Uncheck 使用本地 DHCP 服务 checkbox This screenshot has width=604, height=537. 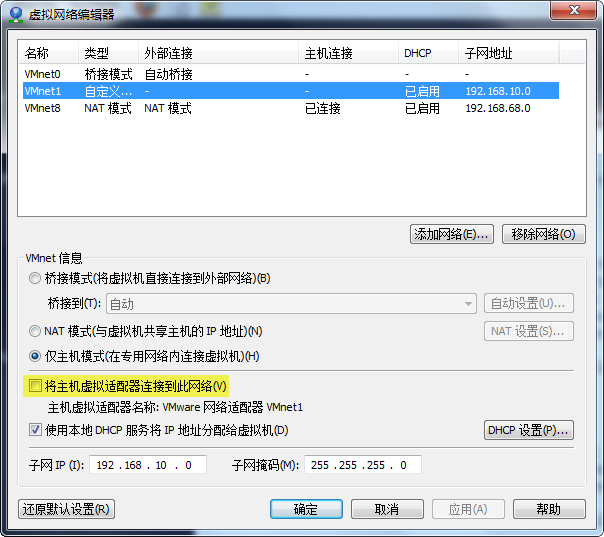[x=35, y=430]
